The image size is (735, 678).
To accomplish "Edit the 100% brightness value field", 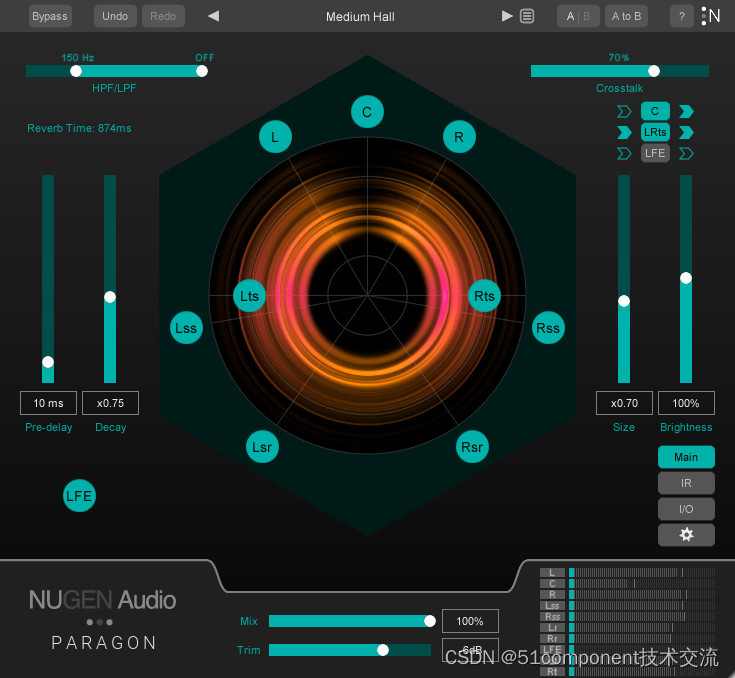I will click(686, 403).
